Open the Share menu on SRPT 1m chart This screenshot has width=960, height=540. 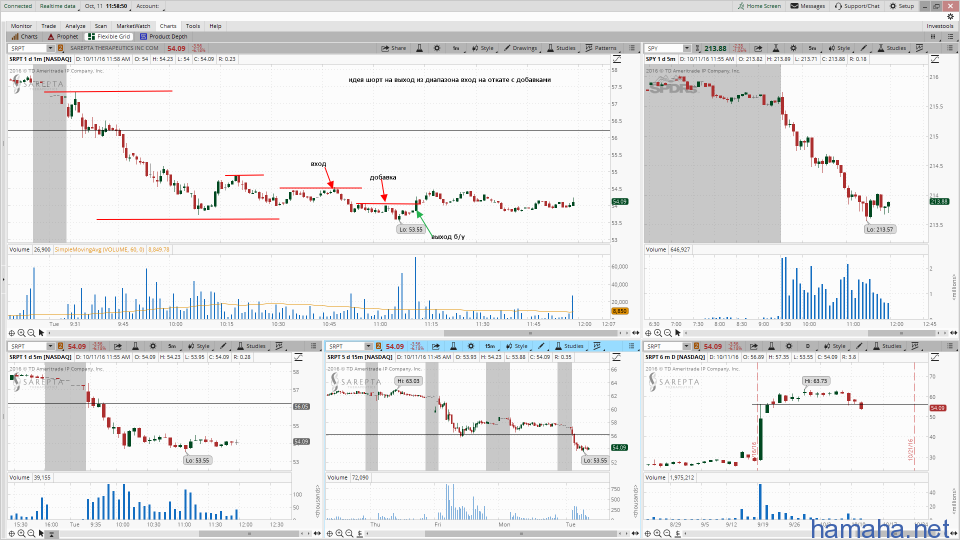coord(394,48)
